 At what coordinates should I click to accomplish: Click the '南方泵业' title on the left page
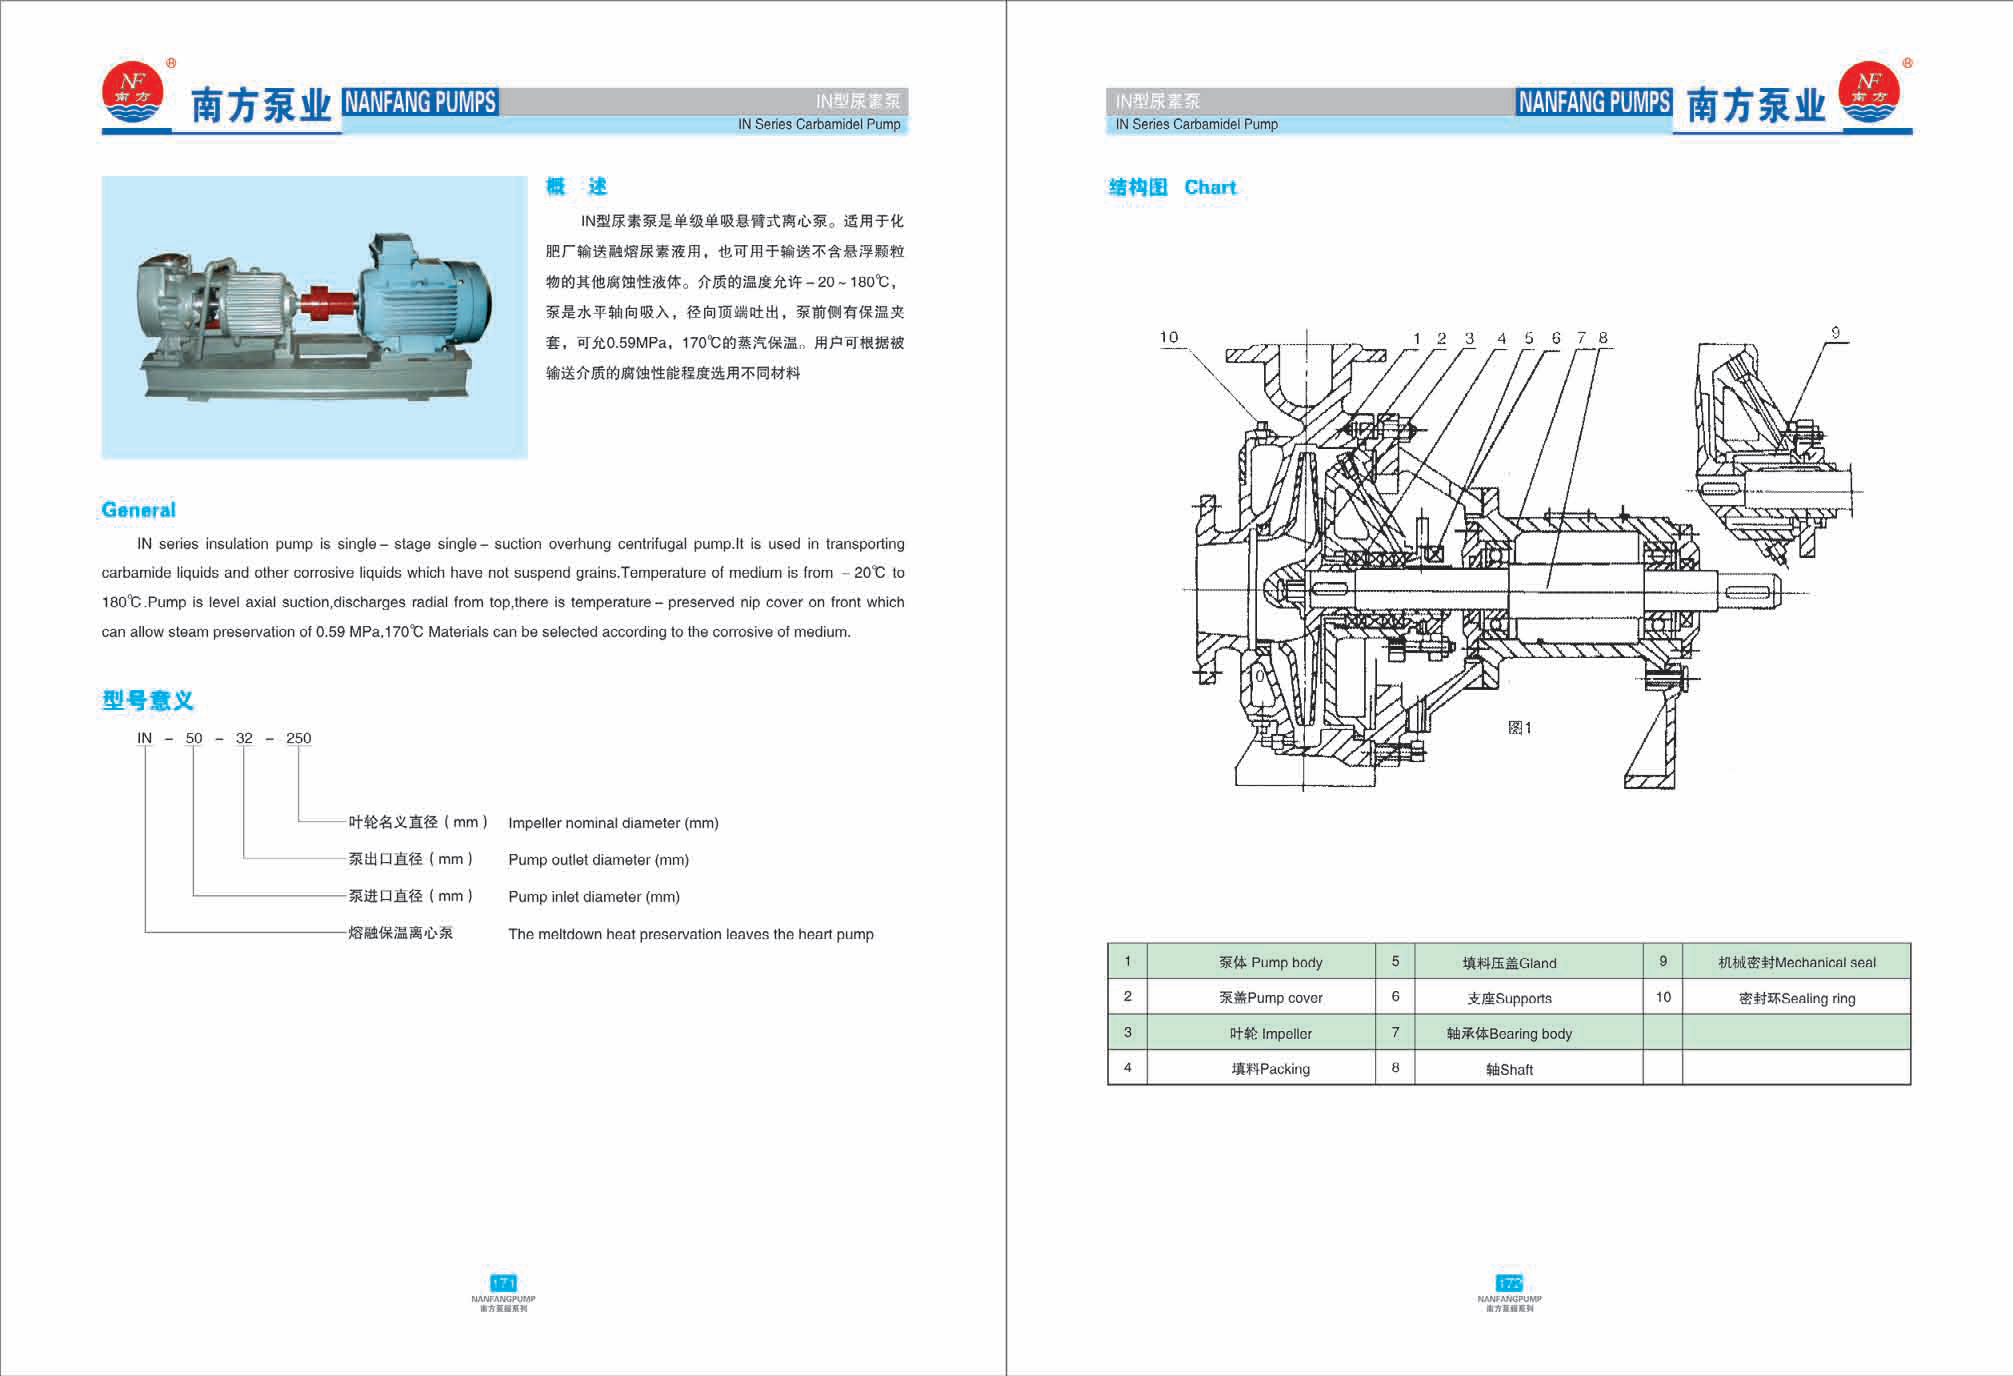pos(261,105)
